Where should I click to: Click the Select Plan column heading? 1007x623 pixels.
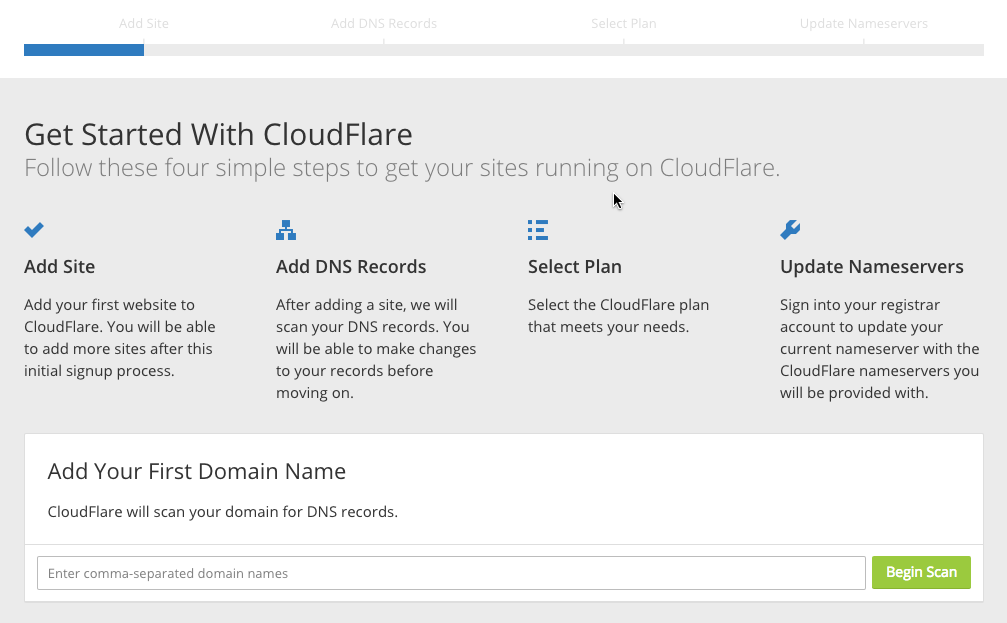(575, 267)
